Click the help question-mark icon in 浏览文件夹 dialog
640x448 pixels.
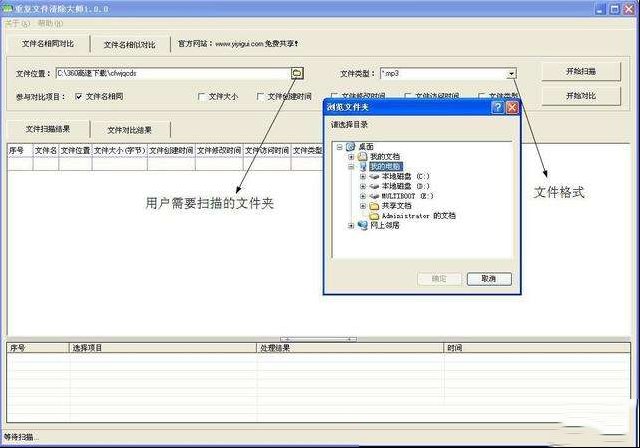(x=498, y=107)
